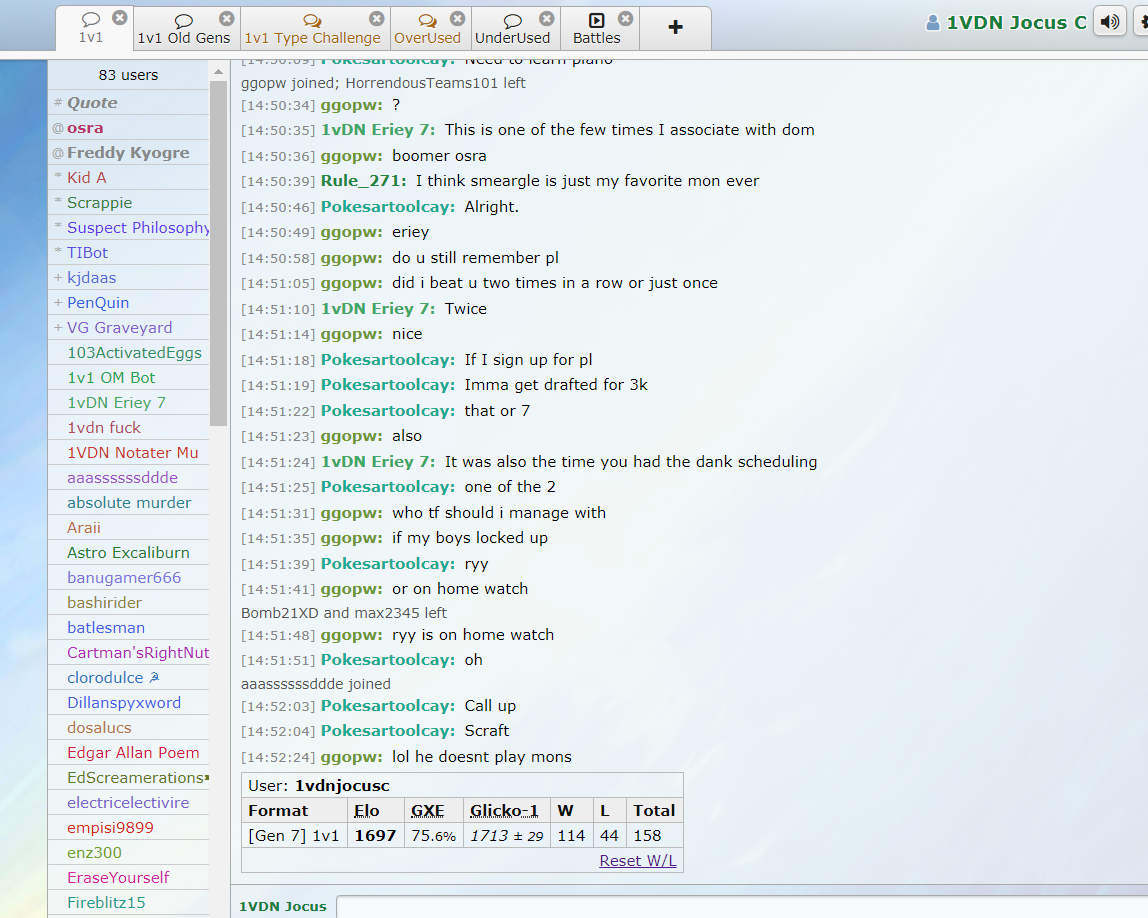Select user Araii in list
This screenshot has width=1148, height=918.
129,527
